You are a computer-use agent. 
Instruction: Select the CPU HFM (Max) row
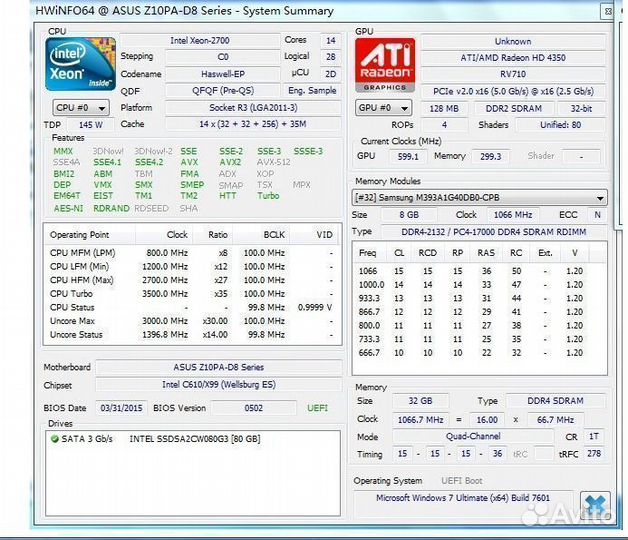pyautogui.click(x=192, y=280)
